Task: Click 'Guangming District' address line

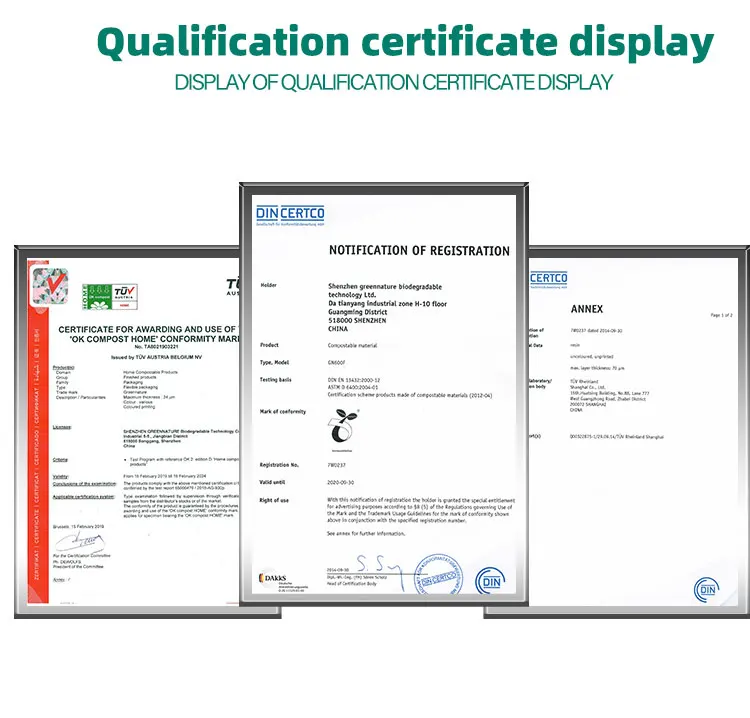Action: pyautogui.click(x=357, y=312)
